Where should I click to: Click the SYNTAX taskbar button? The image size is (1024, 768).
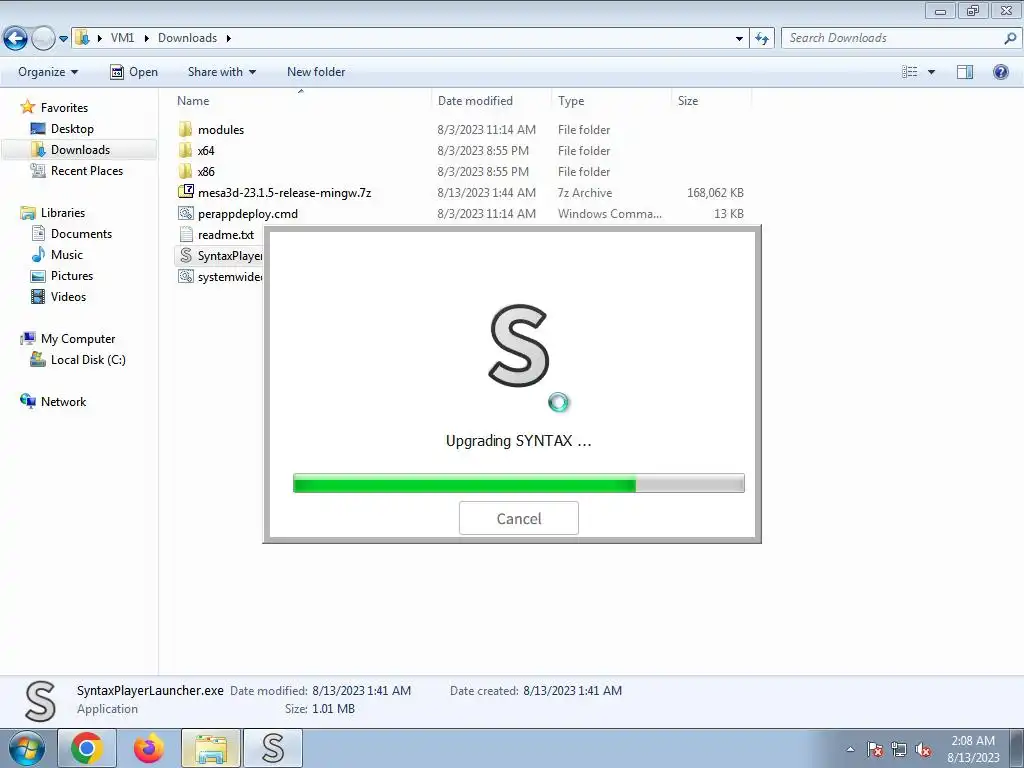point(273,748)
